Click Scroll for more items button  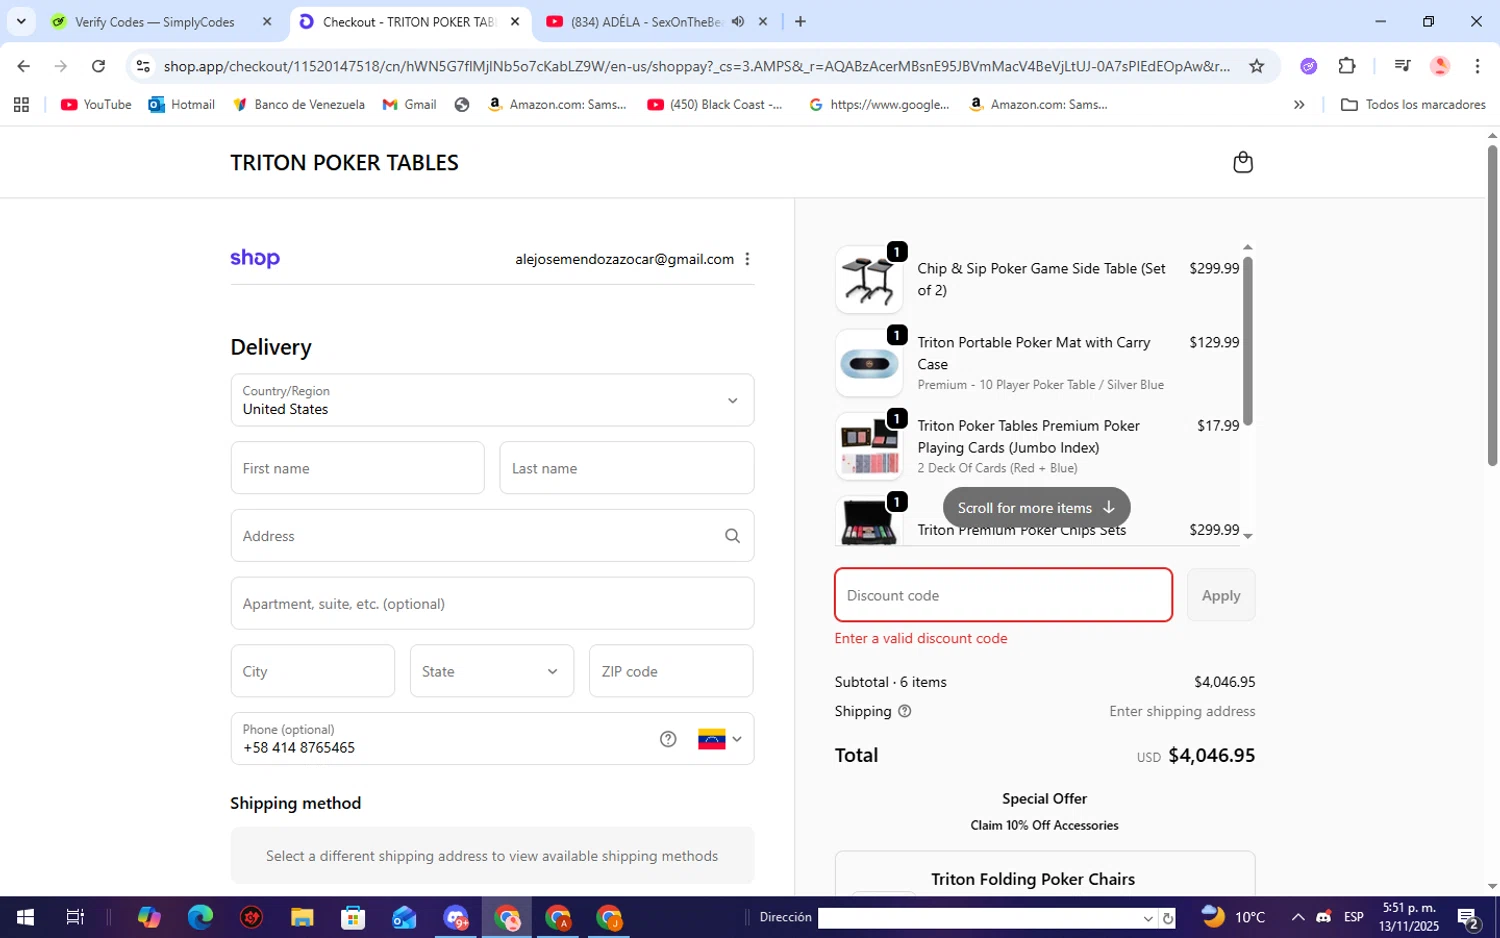pos(1036,508)
